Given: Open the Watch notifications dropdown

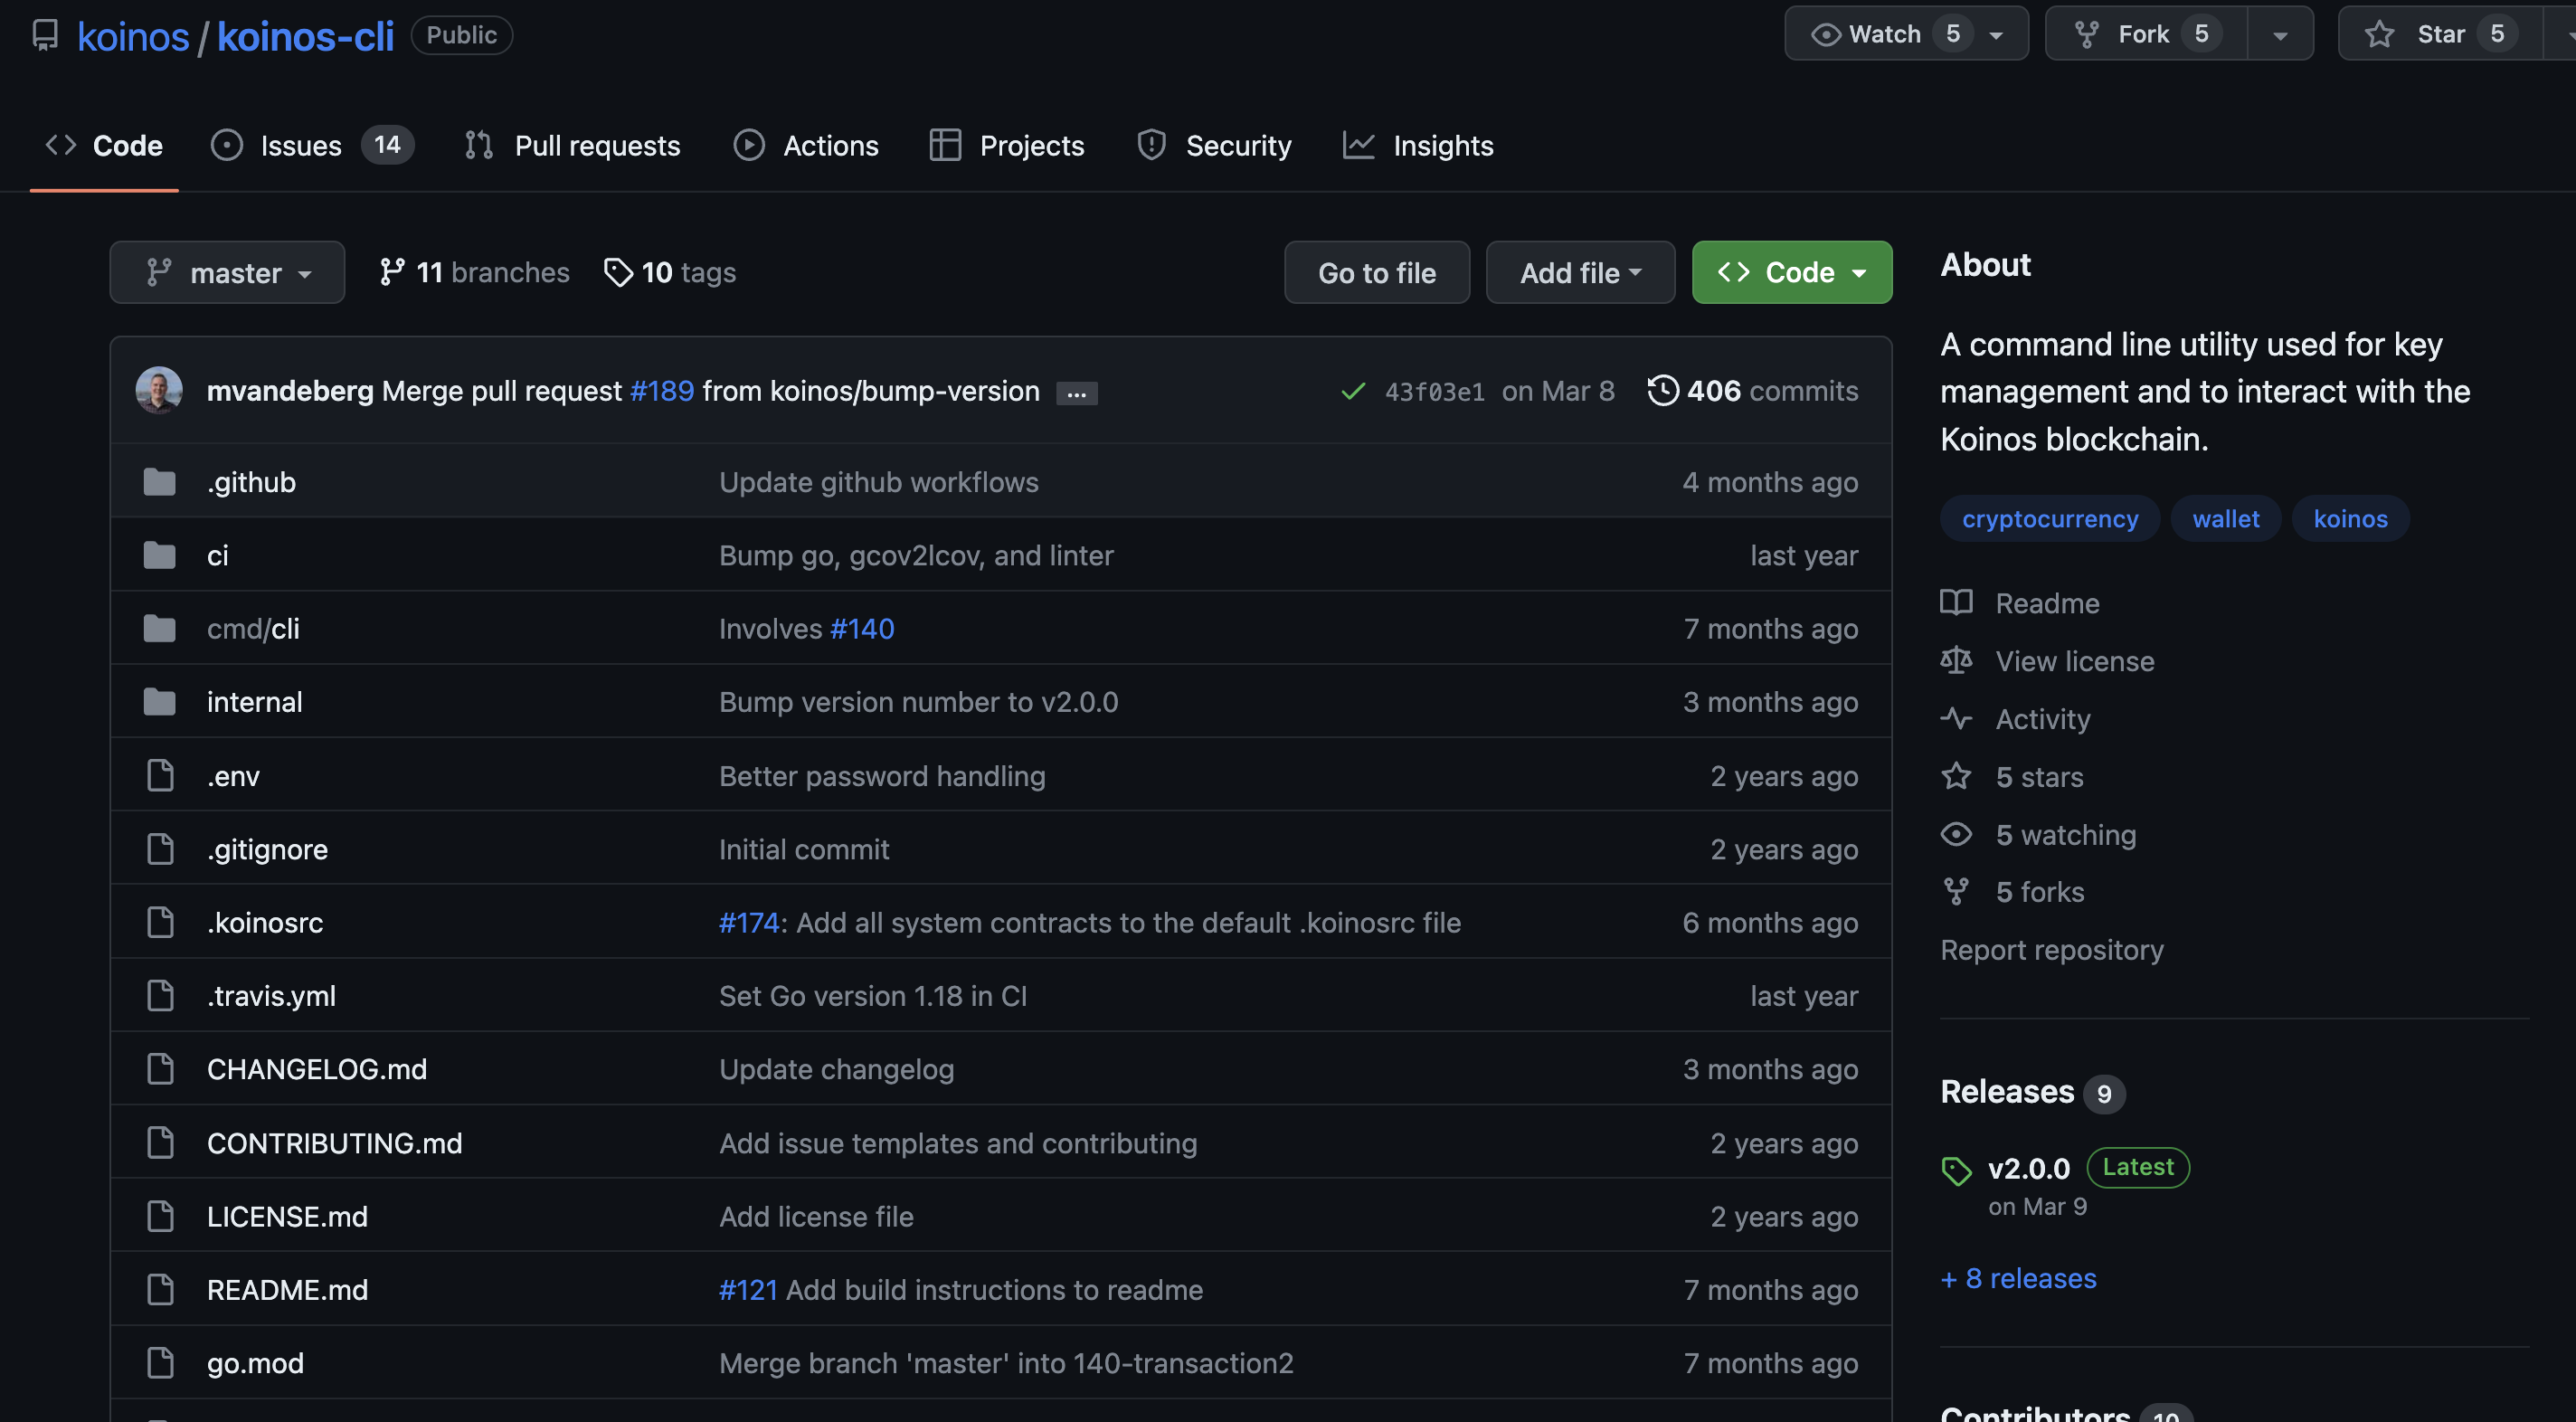Looking at the screenshot, I should point(1906,34).
